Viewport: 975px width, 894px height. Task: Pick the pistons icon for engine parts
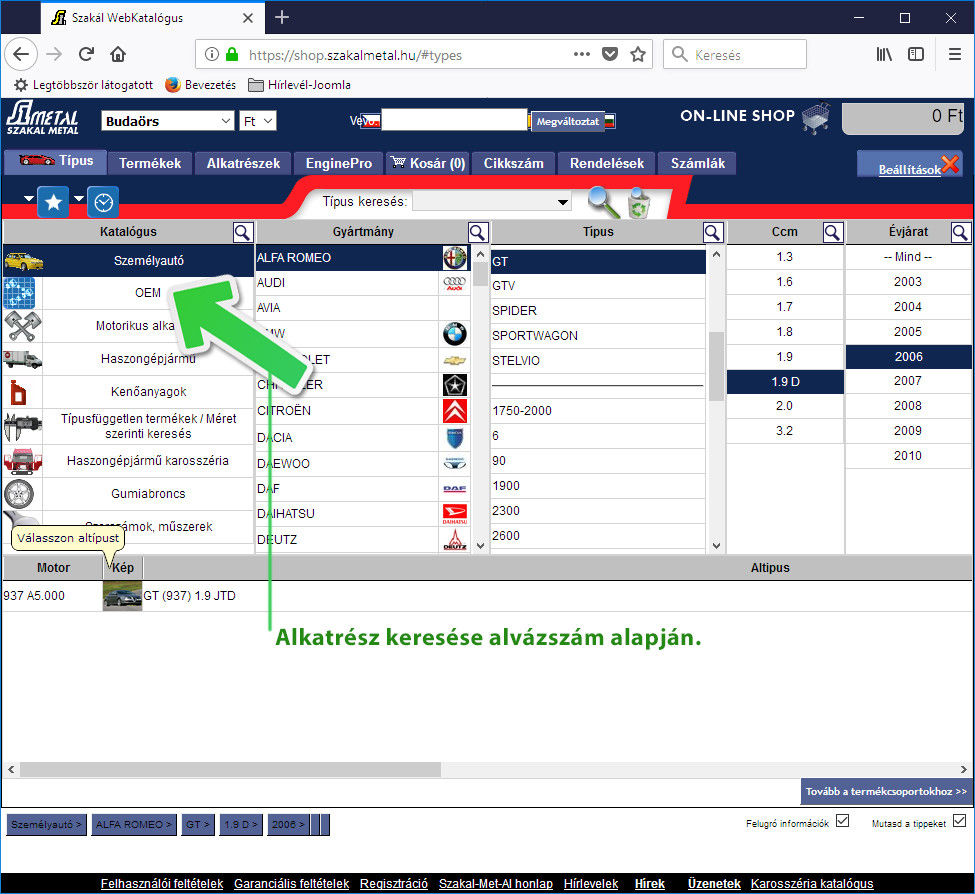tap(22, 326)
